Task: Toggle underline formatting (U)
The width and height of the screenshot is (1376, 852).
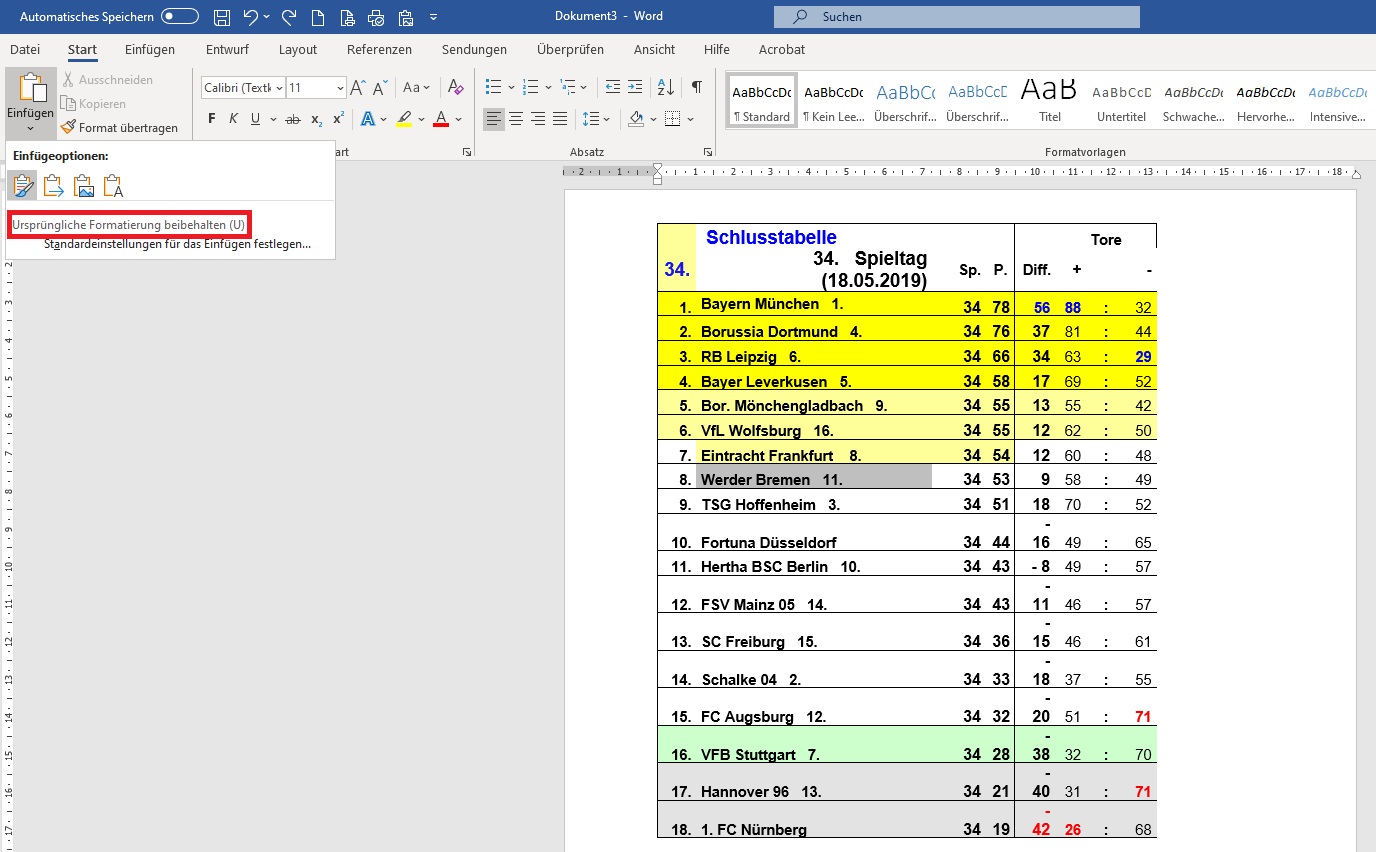Action: tap(255, 119)
